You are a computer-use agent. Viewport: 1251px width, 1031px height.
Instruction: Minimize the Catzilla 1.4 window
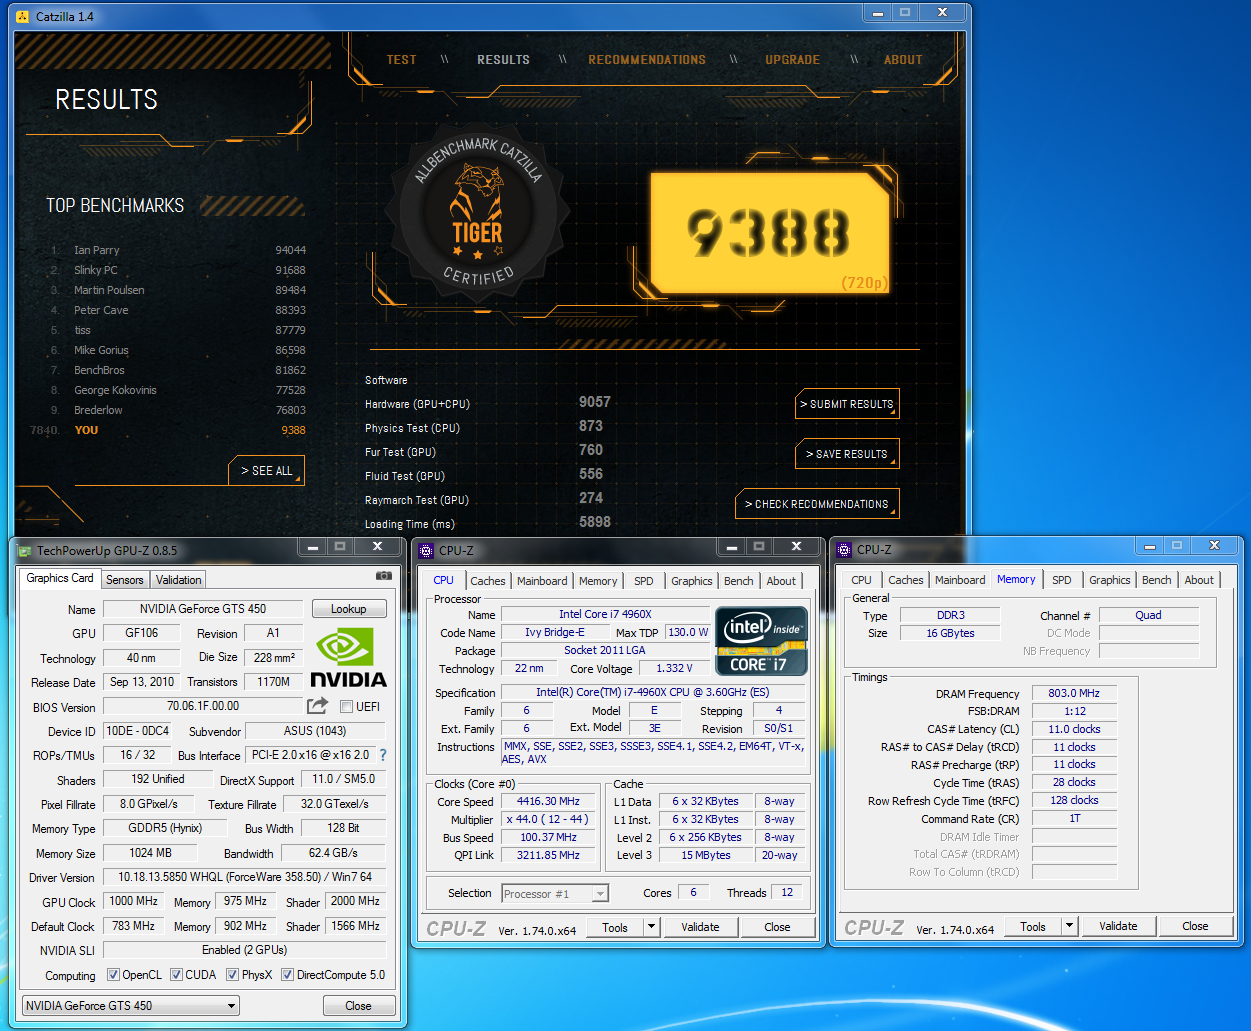click(878, 13)
